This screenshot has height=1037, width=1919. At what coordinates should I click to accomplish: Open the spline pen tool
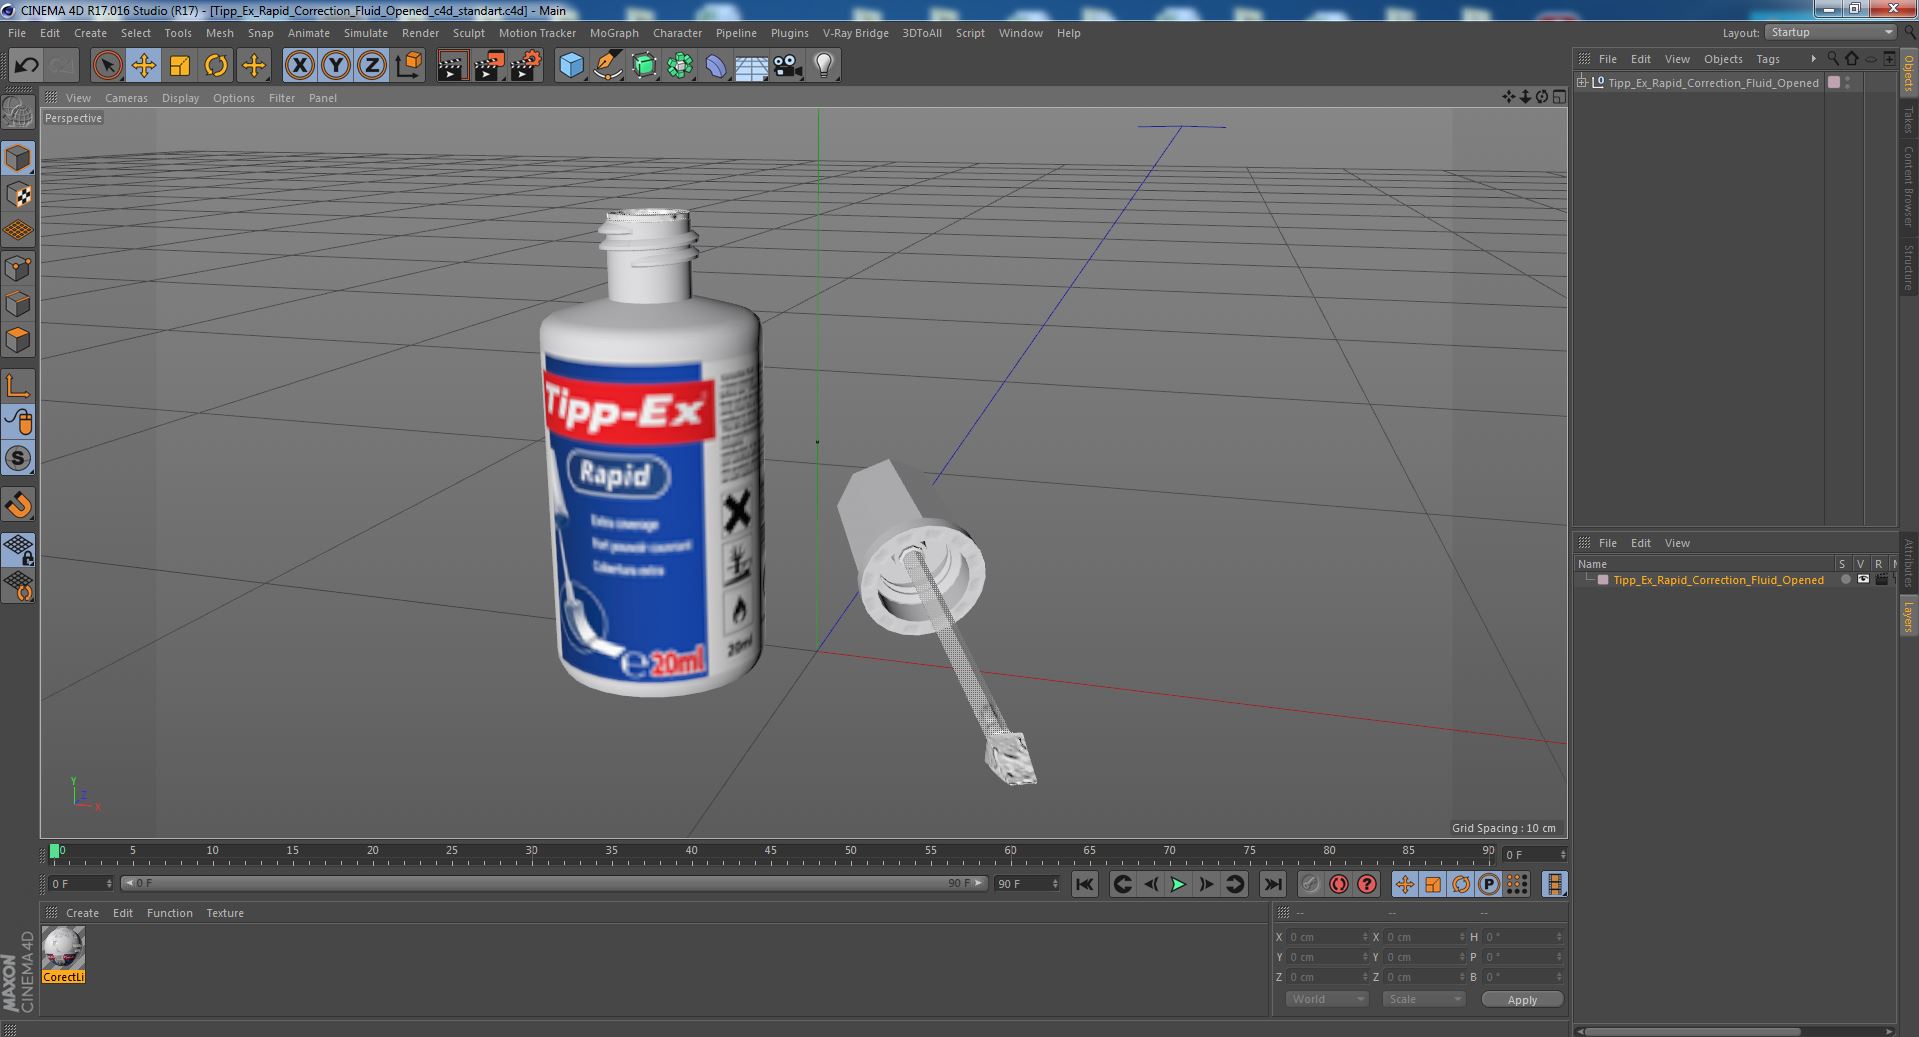[x=607, y=66]
